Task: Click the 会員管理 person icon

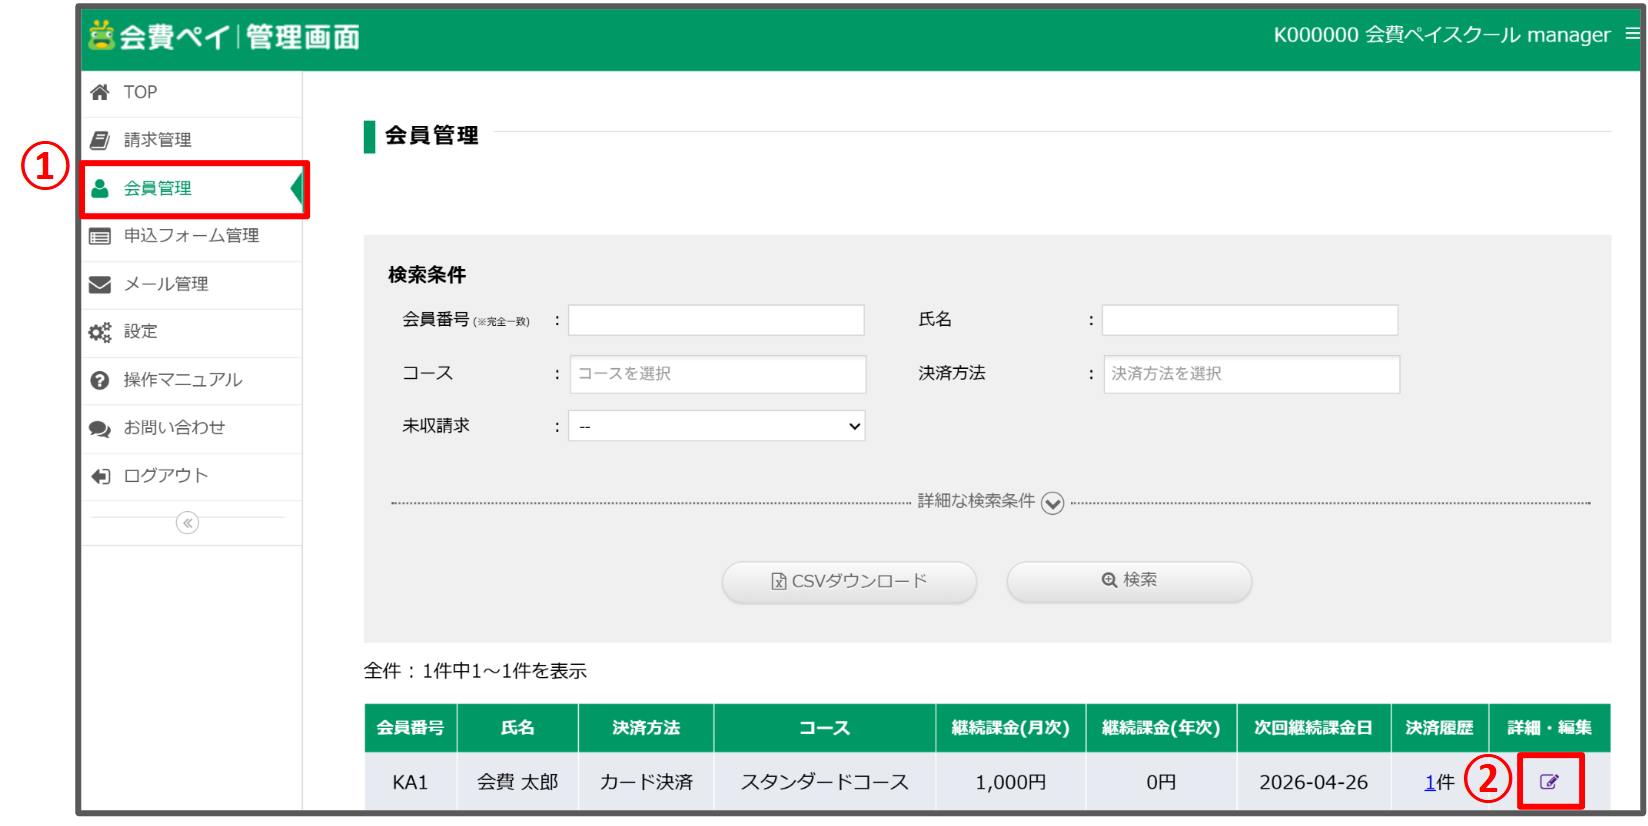Action: pyautogui.click(x=100, y=188)
